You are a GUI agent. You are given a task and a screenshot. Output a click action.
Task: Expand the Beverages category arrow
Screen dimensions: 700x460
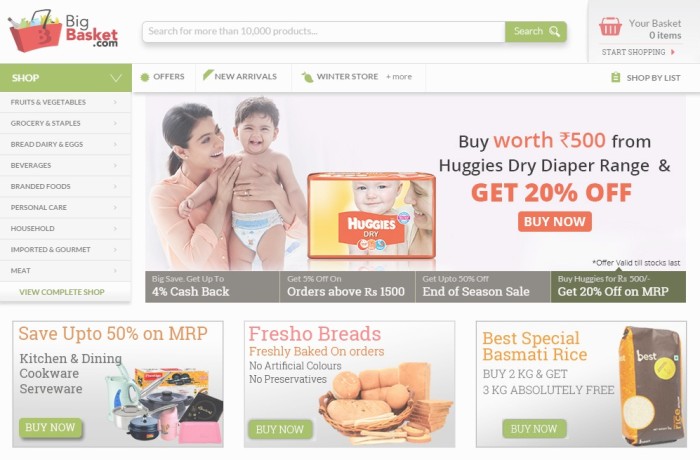(115, 165)
